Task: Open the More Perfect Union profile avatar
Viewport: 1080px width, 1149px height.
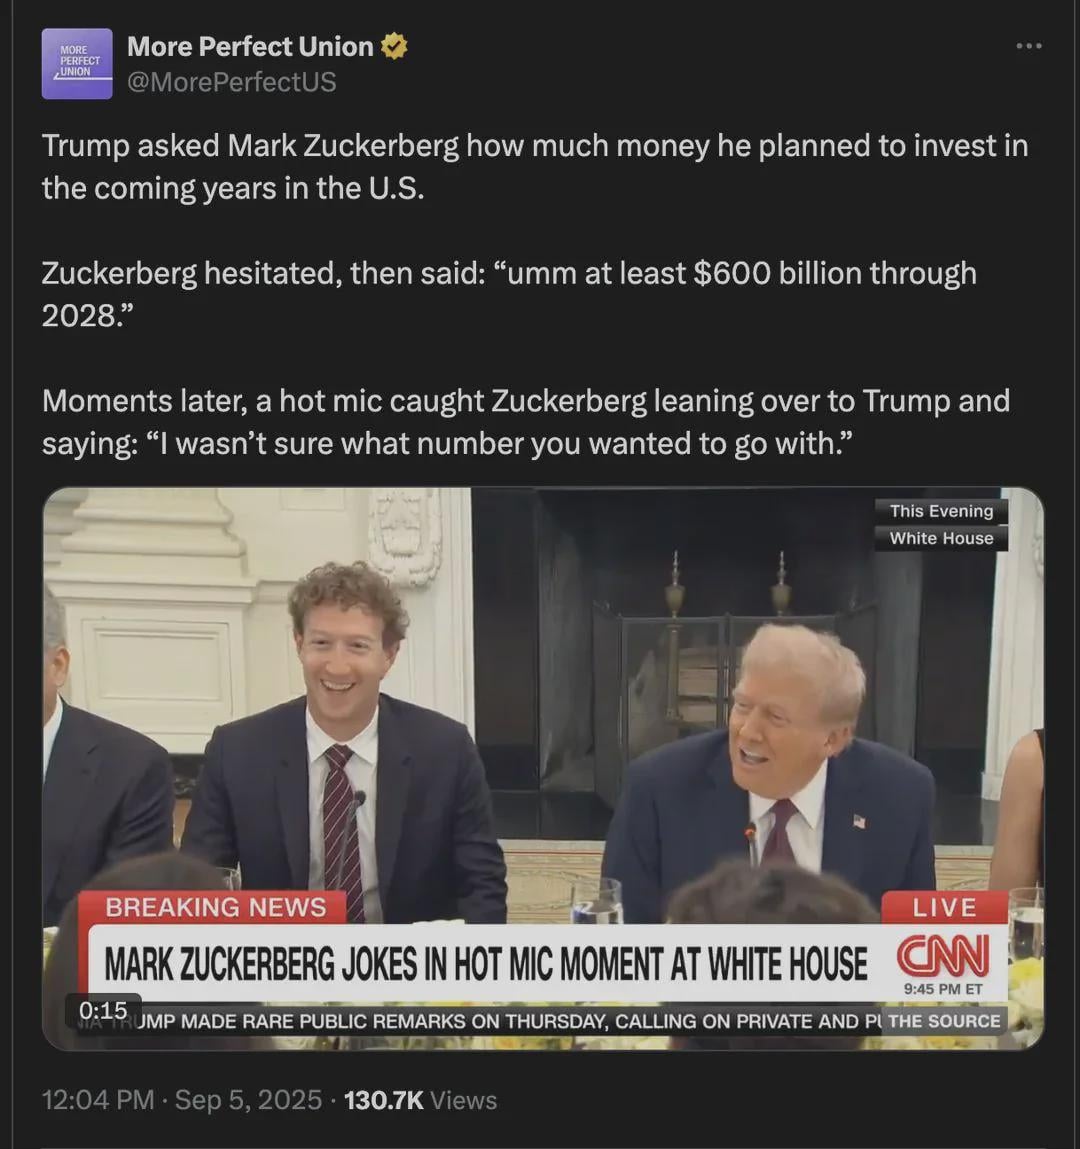Action: (x=77, y=64)
